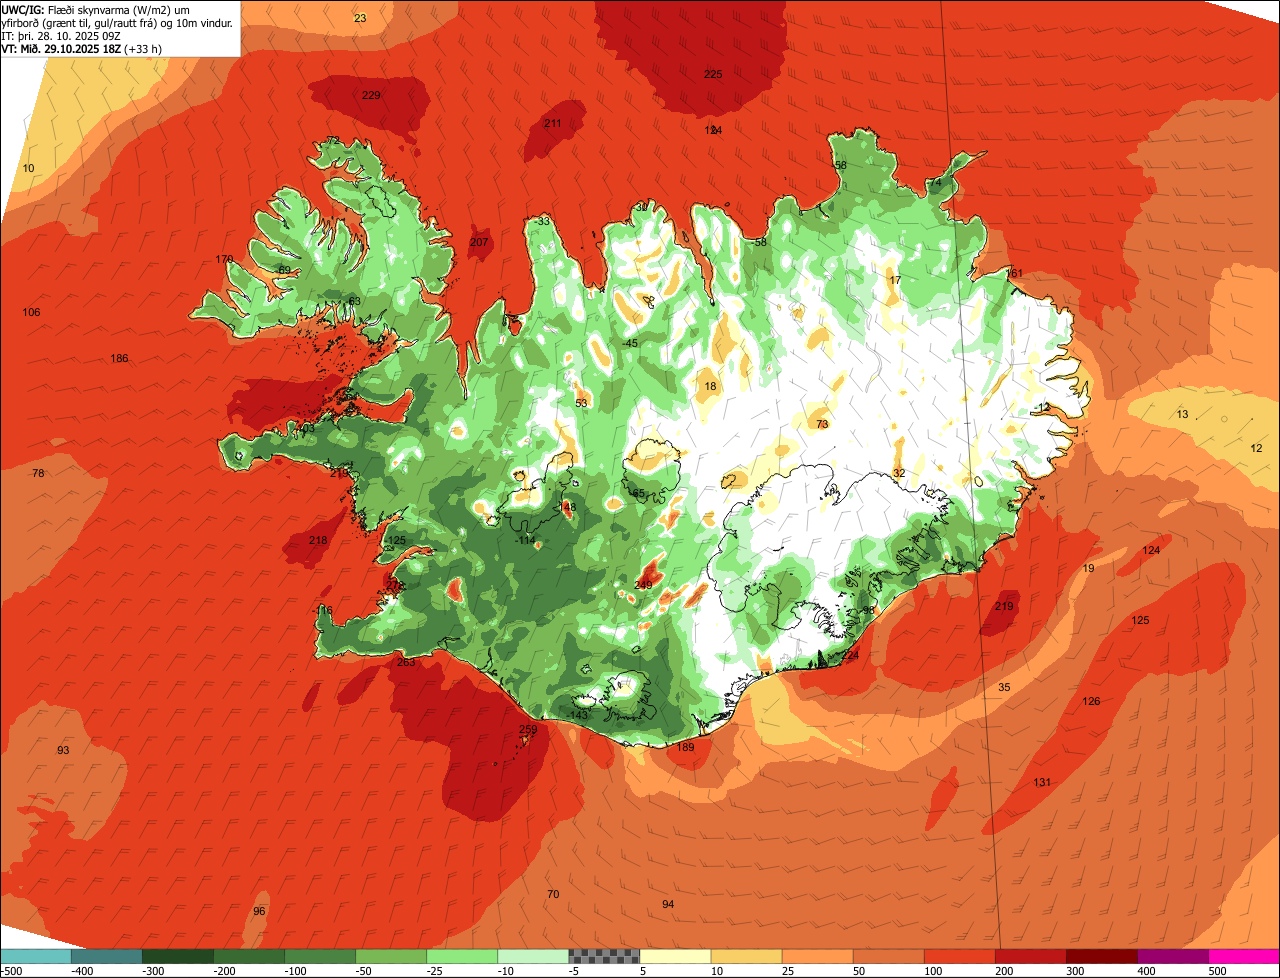The width and height of the screenshot is (1280, 978).
Task: Click the map value 131
Action: [1042, 782]
